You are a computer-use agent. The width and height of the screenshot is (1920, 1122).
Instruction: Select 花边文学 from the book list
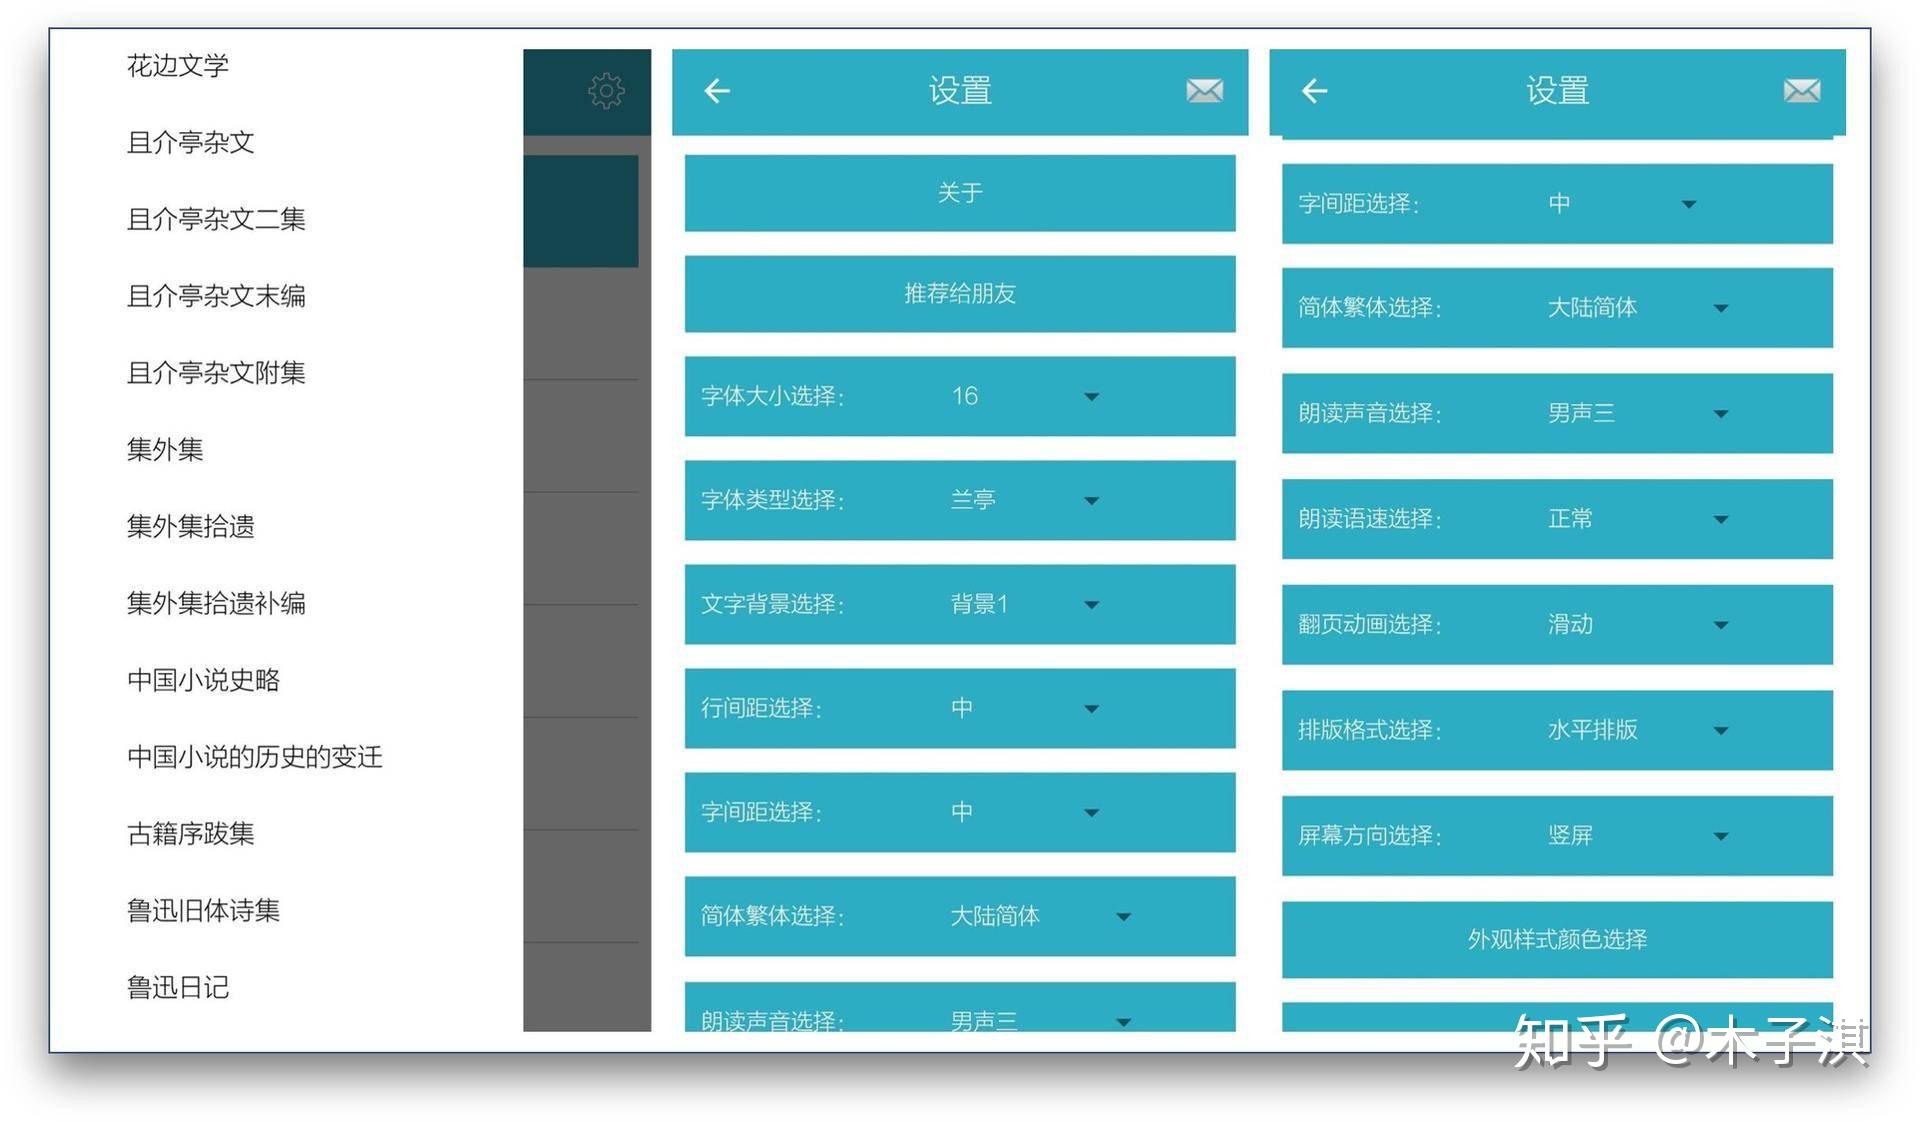click(x=178, y=66)
